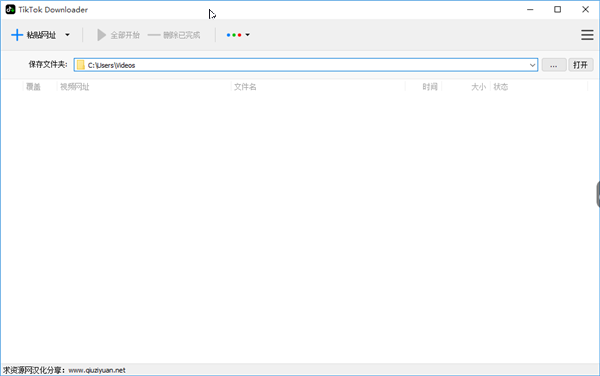Click the 覆盖 column header

point(33,87)
